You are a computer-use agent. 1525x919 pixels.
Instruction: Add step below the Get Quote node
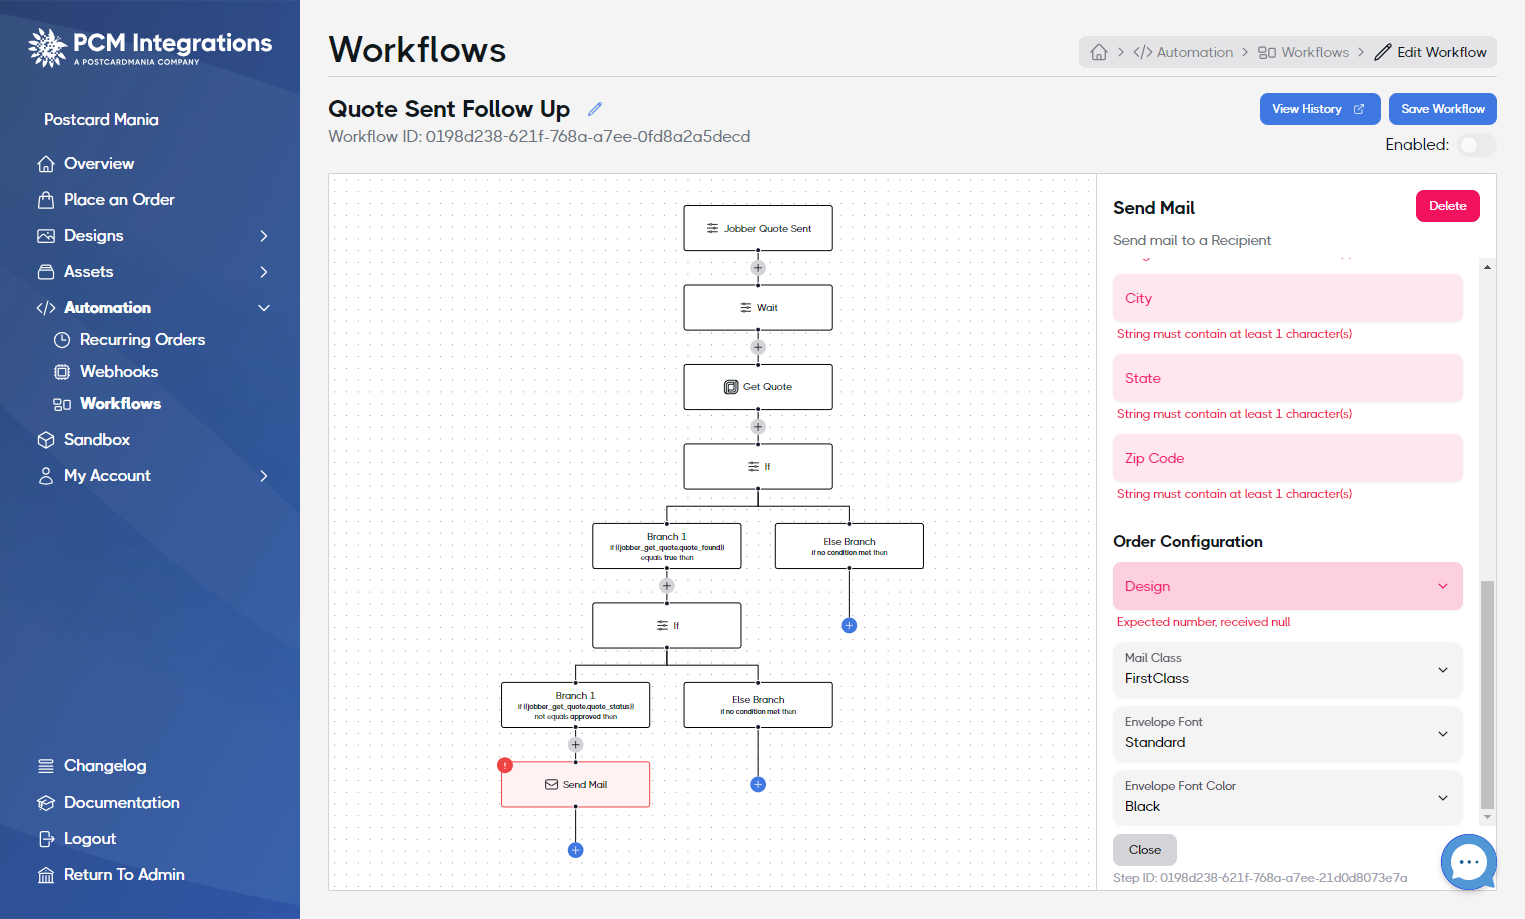pos(758,427)
